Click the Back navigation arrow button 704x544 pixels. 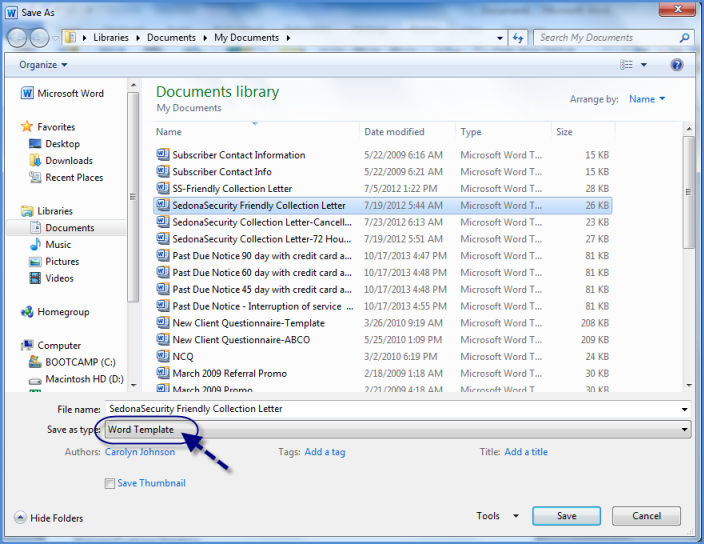(17, 38)
